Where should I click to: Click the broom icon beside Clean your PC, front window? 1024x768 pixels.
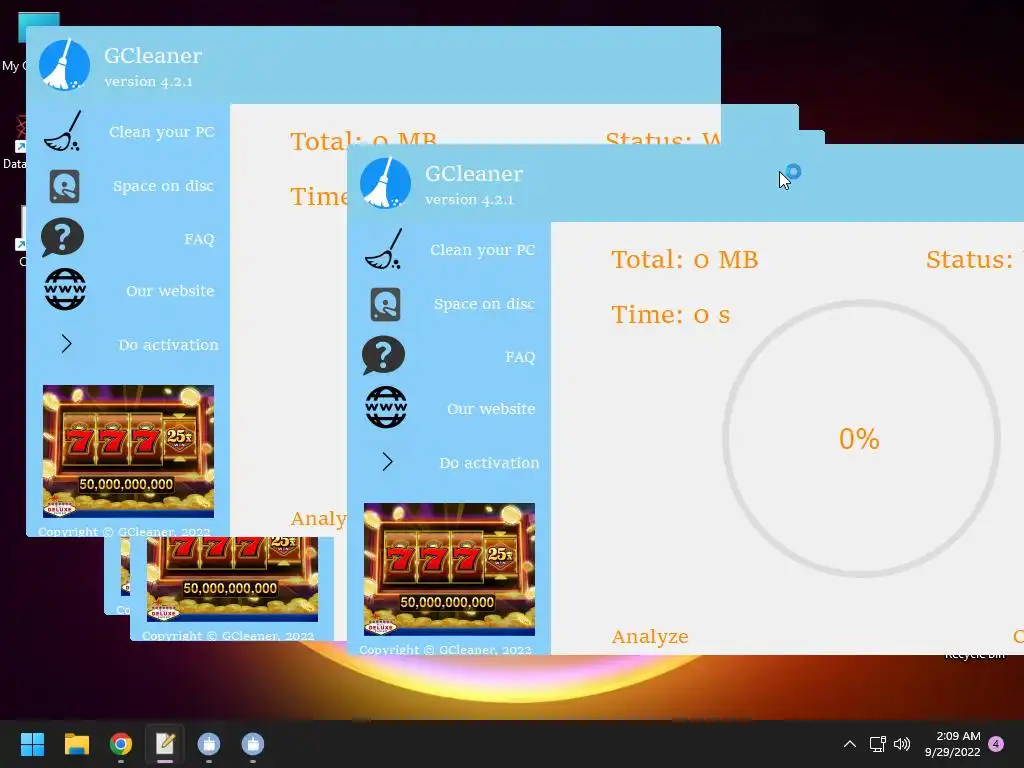click(x=384, y=249)
